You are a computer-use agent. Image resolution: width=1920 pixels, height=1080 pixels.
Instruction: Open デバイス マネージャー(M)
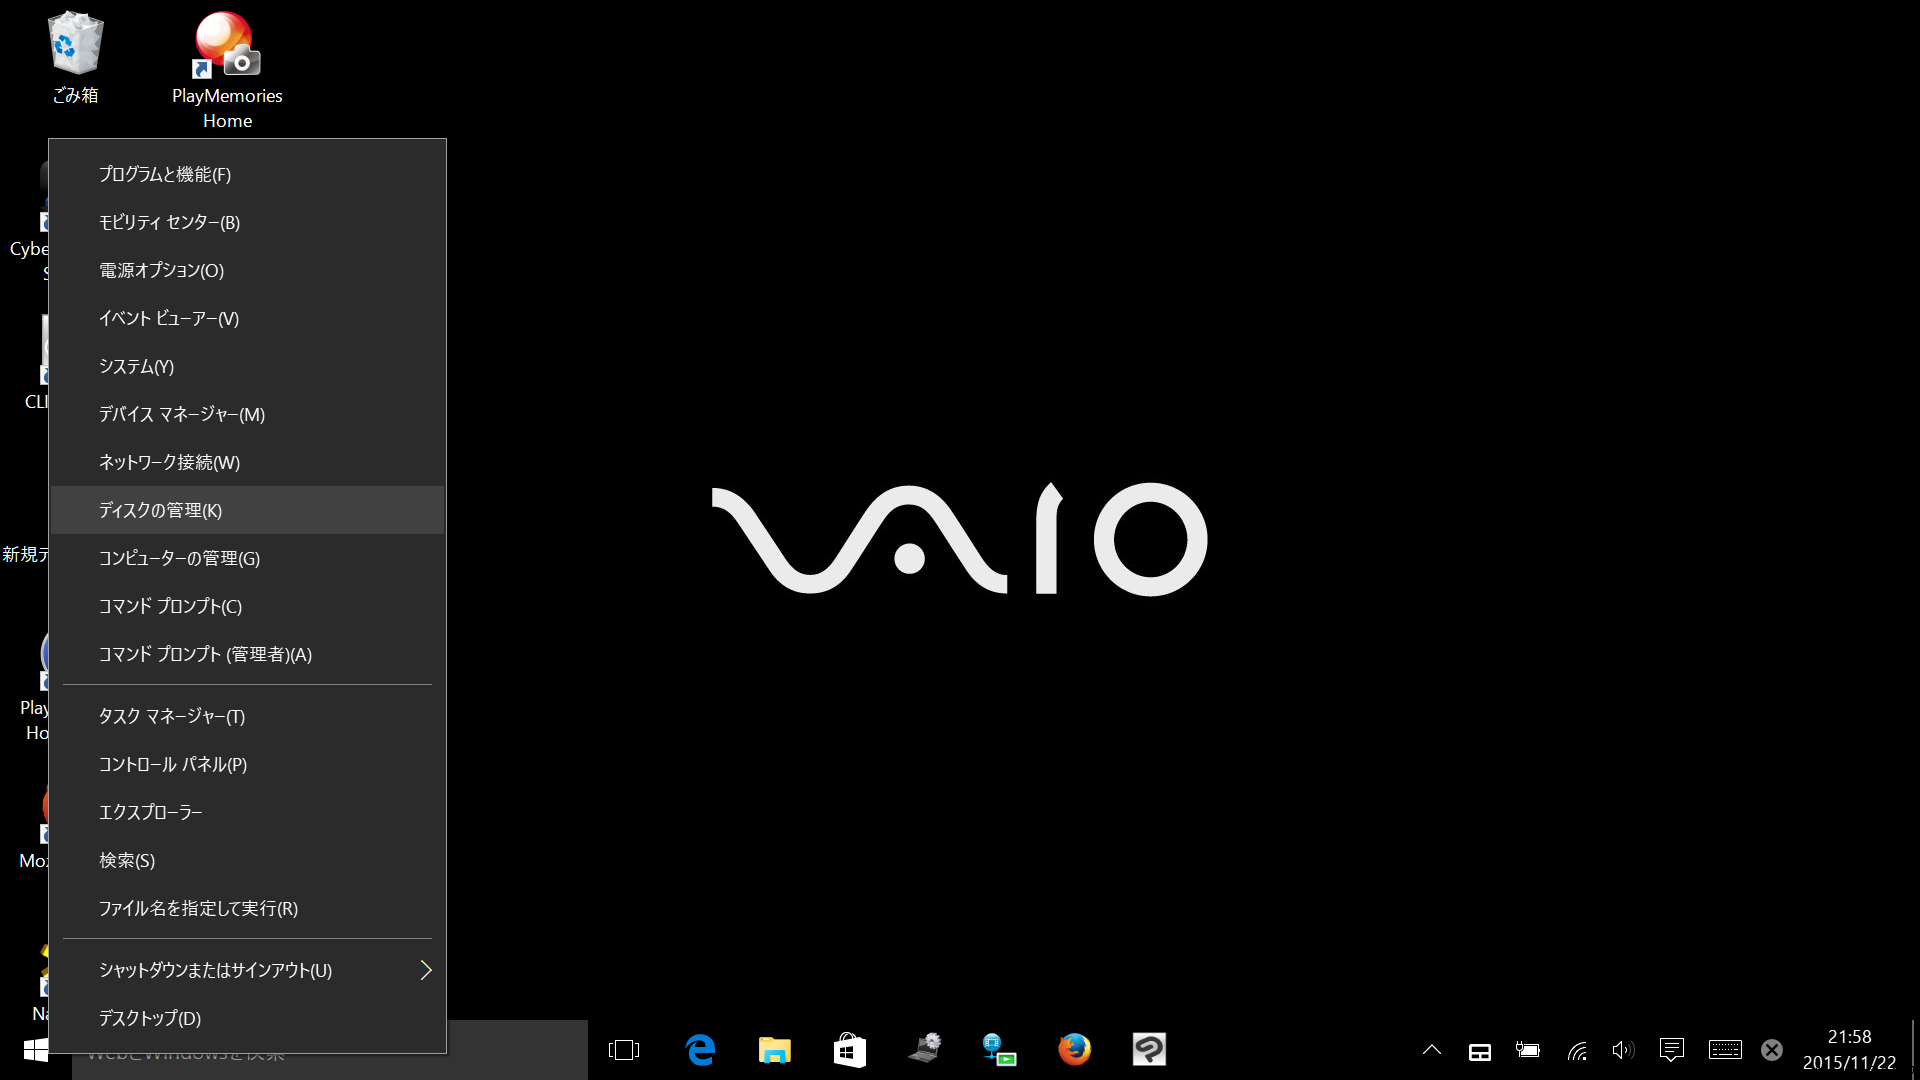(x=247, y=414)
